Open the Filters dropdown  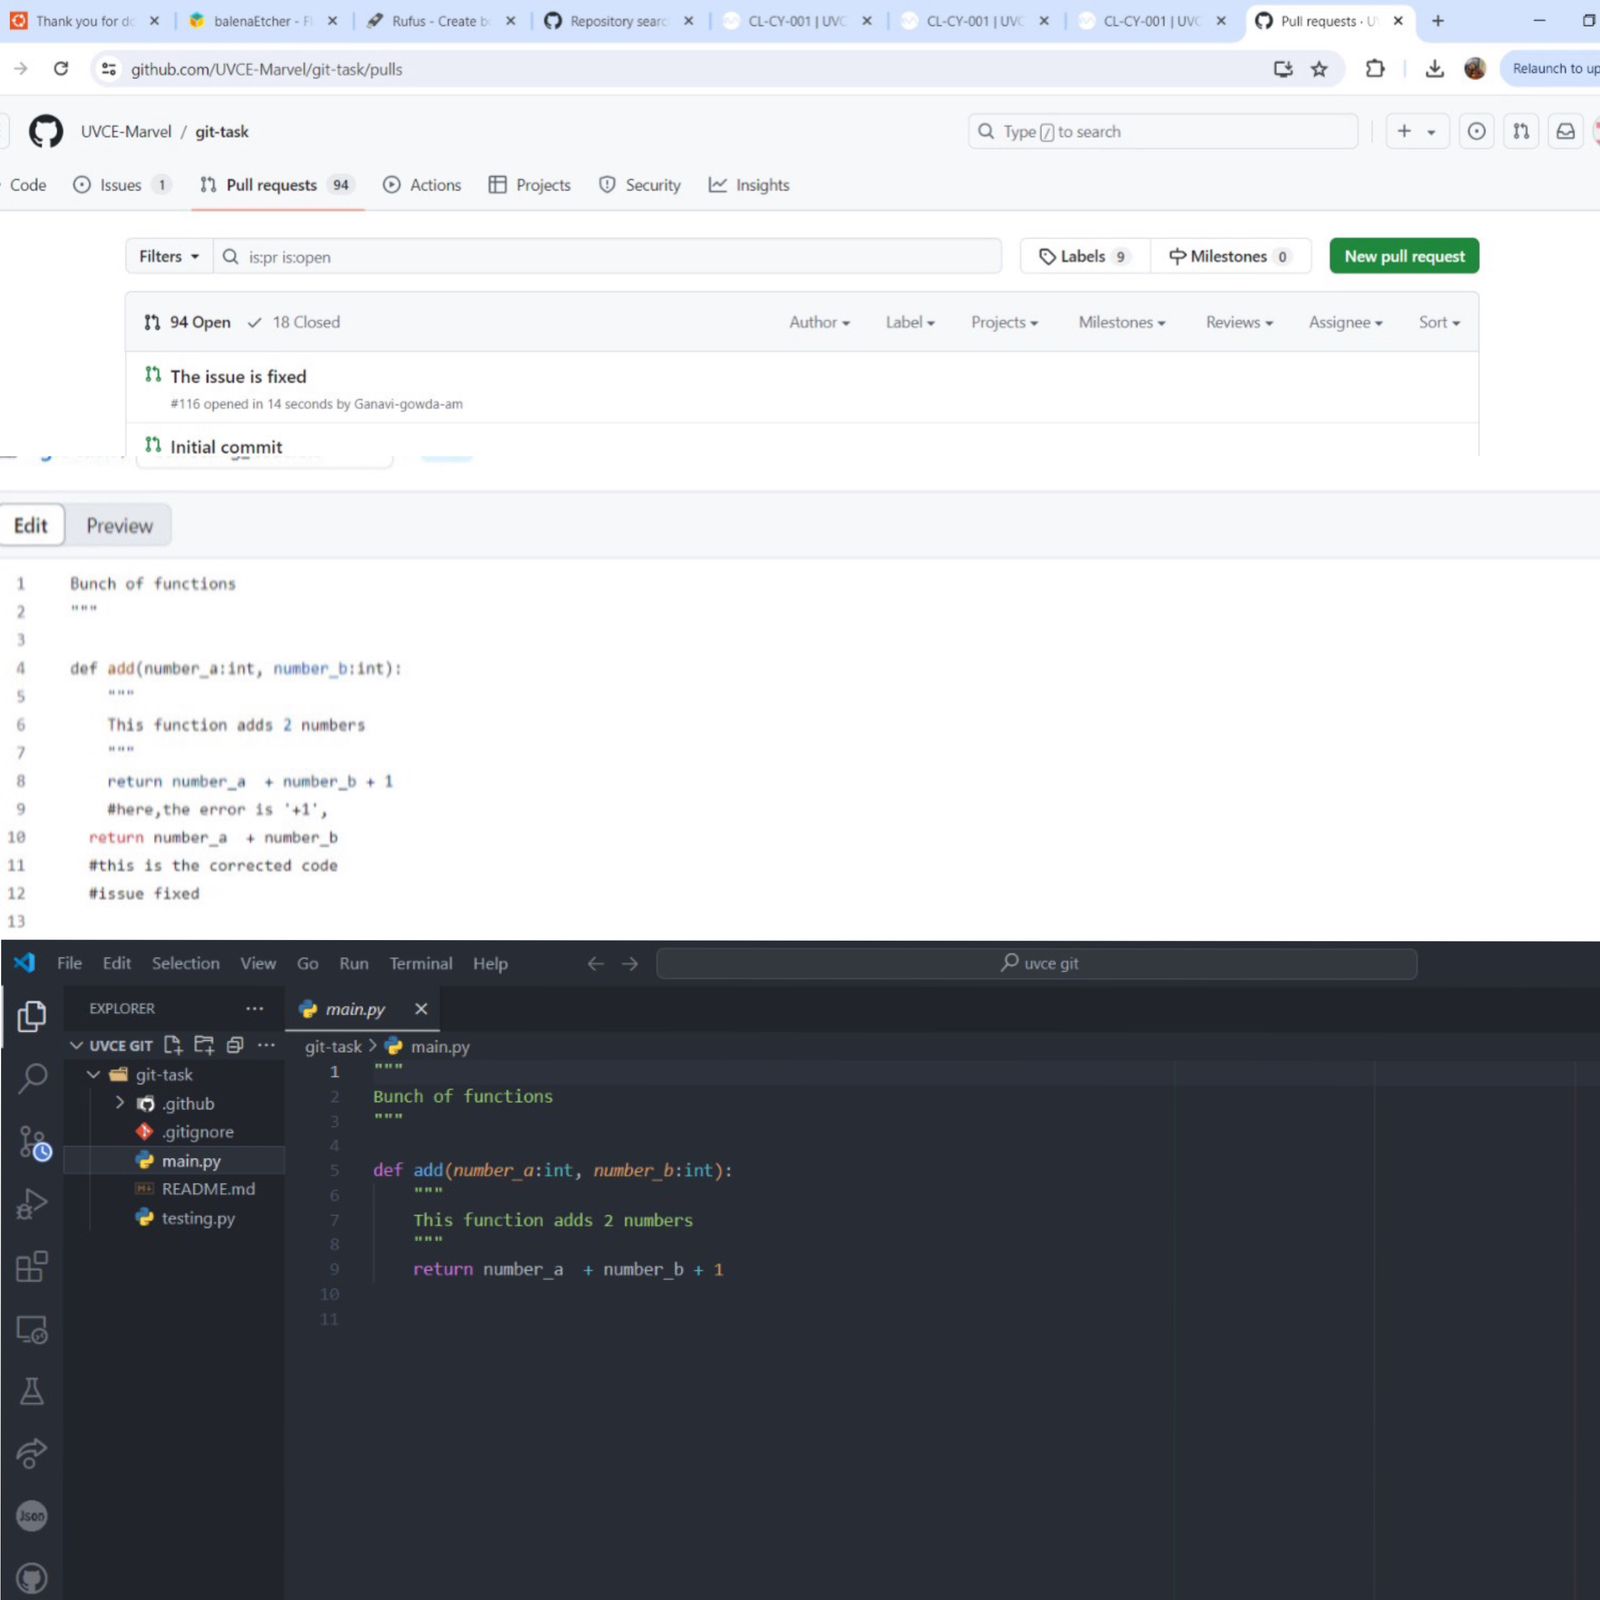(169, 256)
